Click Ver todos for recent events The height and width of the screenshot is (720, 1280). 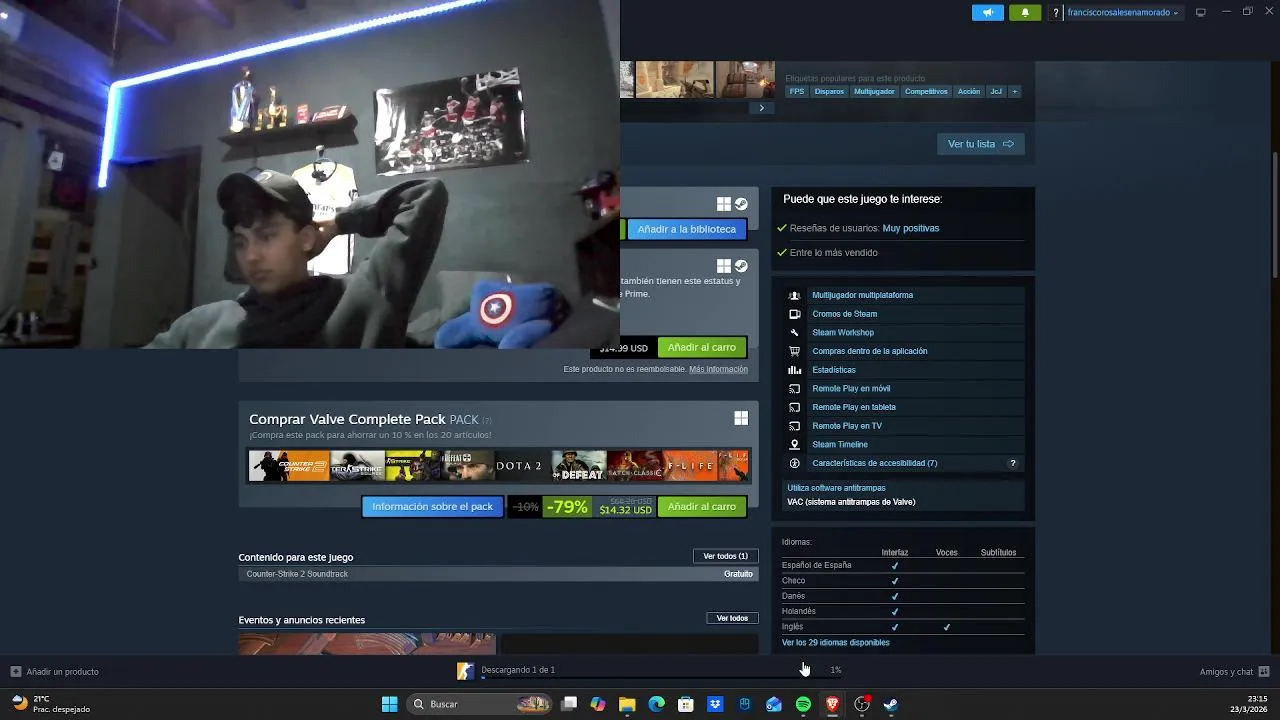[732, 618]
